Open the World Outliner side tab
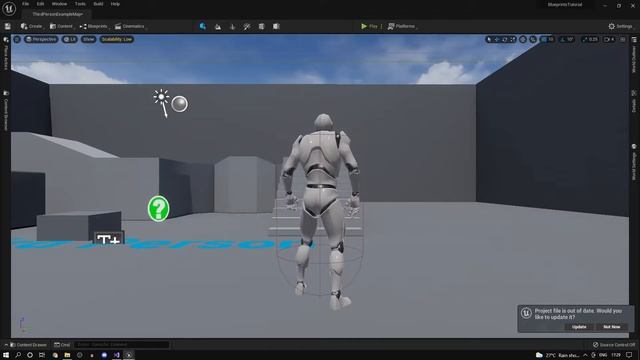640x360 pixels. (x=634, y=56)
